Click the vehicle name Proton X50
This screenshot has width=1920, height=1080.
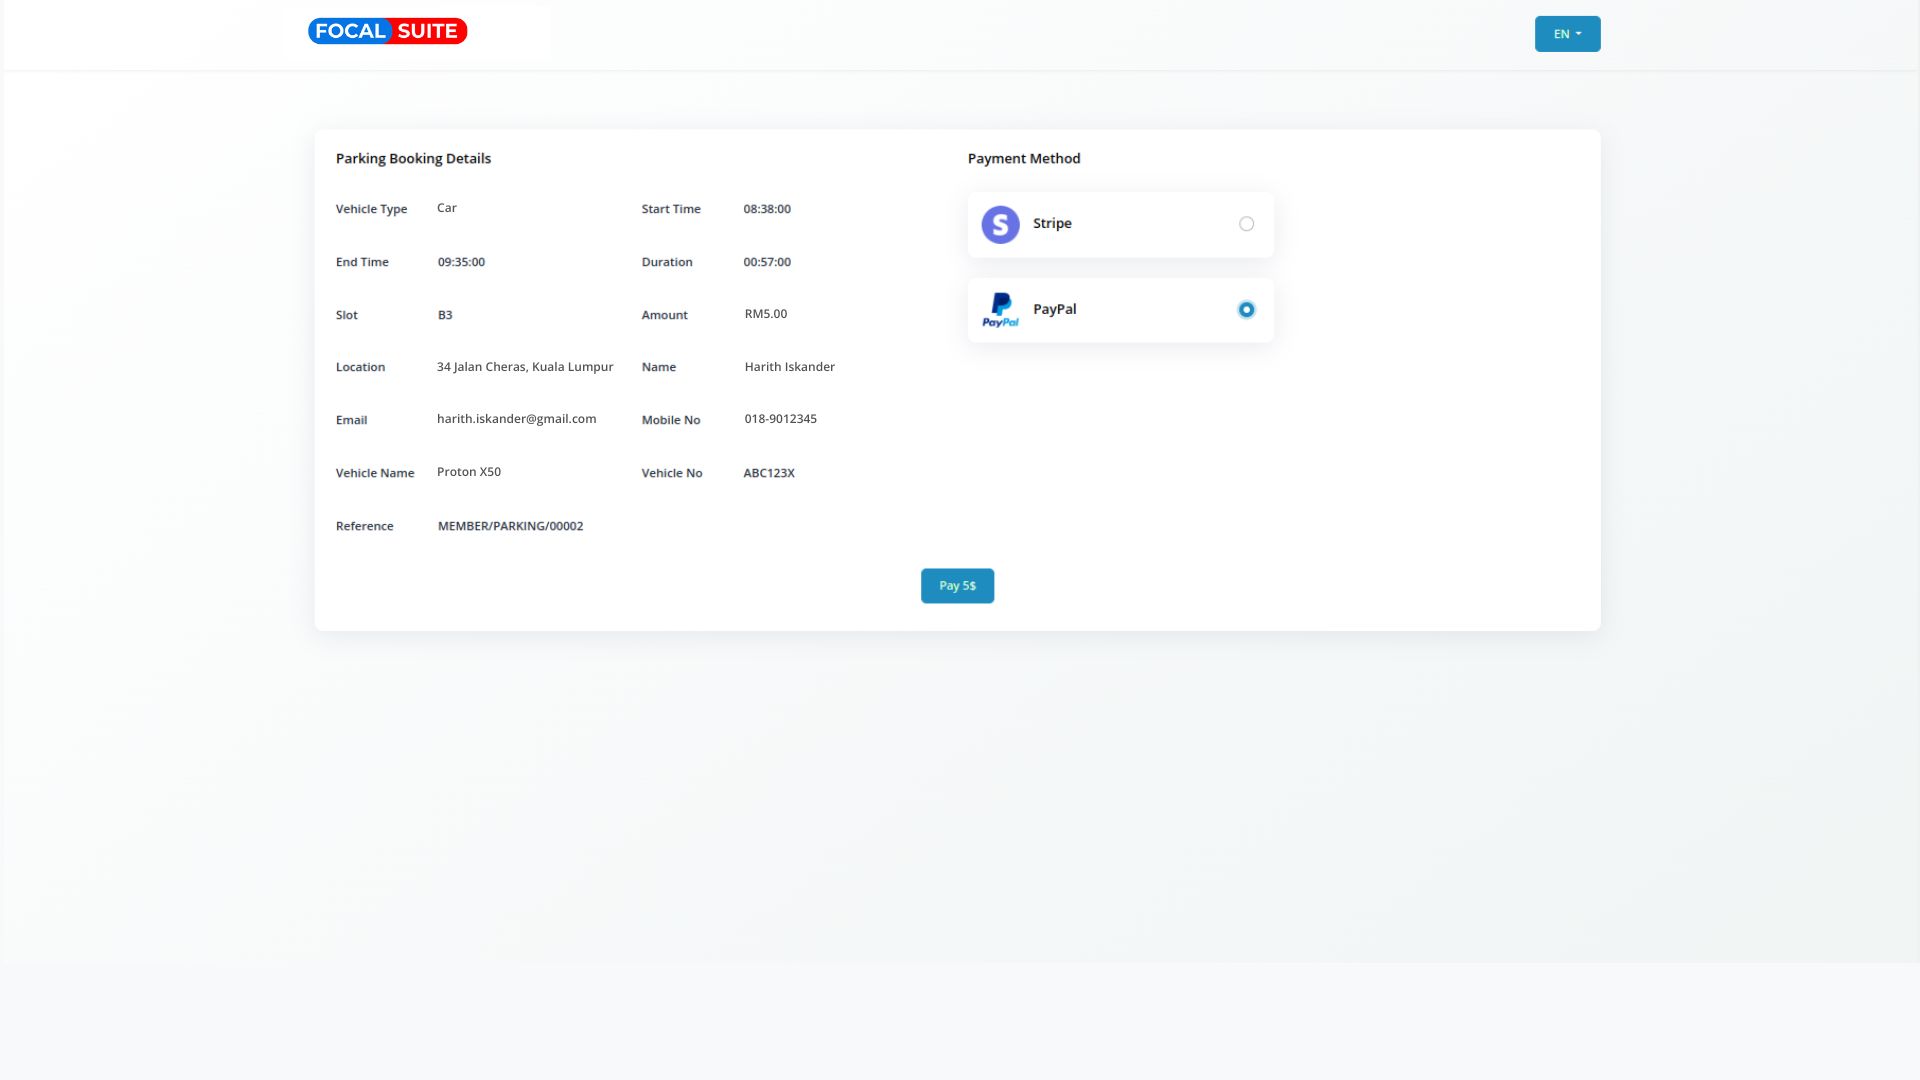pos(468,472)
